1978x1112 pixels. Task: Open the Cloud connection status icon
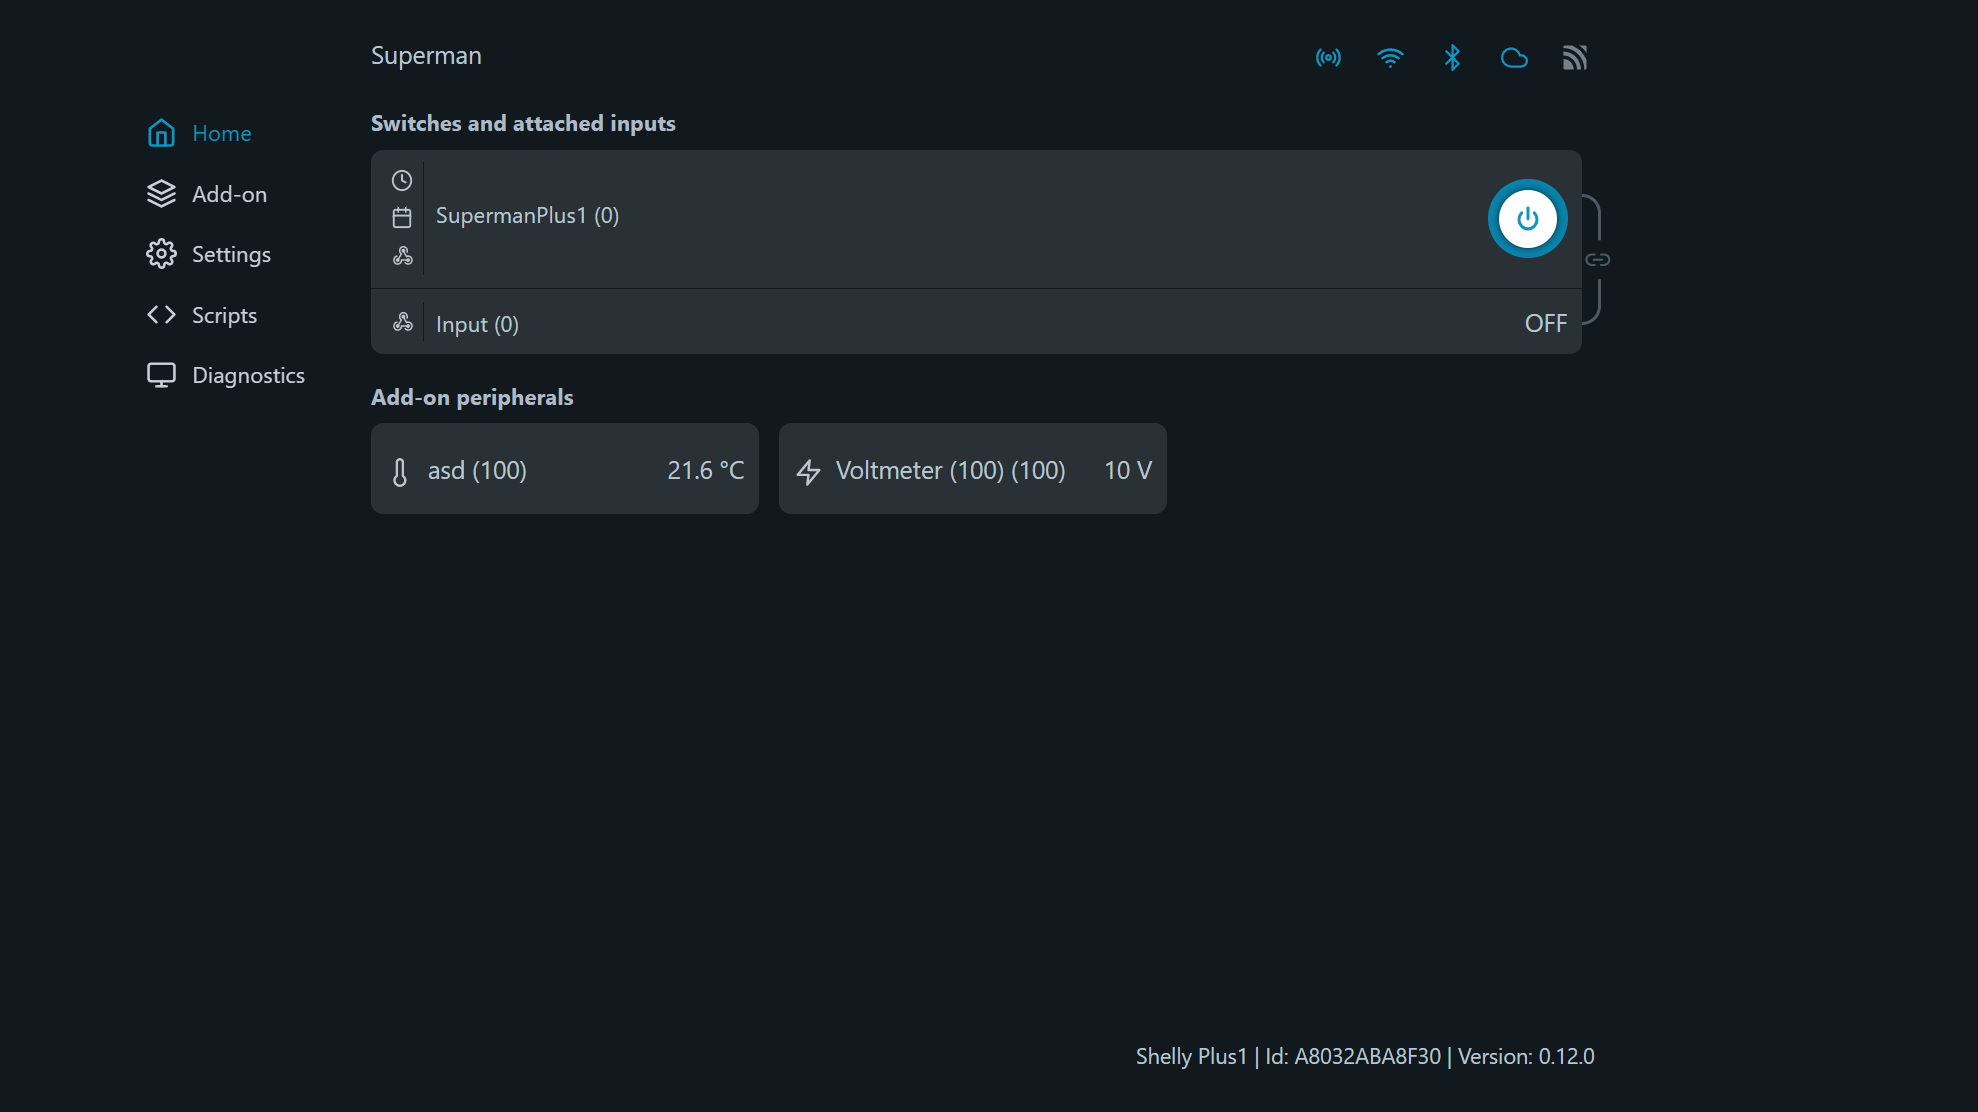tap(1514, 57)
